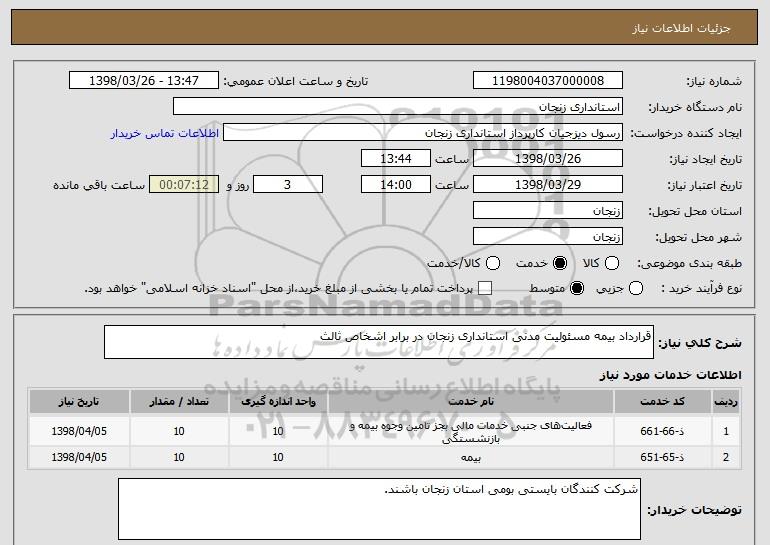
Task: Click the request creator name field
Action: (x=423, y=133)
